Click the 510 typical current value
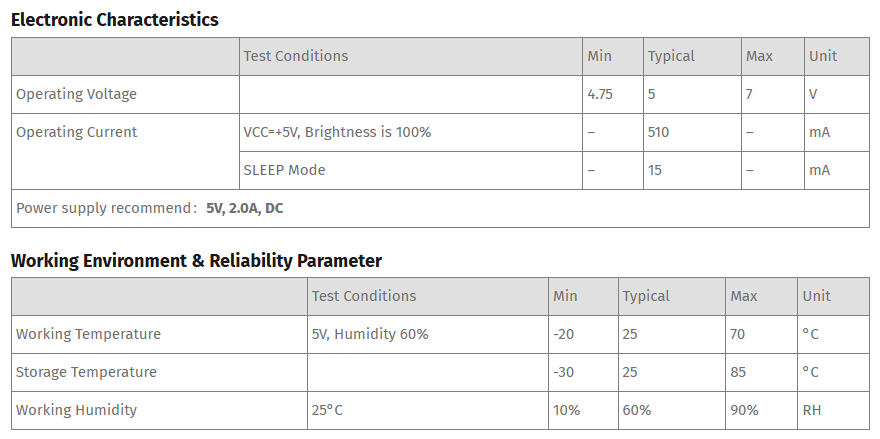The height and width of the screenshot is (439, 880). (x=658, y=132)
